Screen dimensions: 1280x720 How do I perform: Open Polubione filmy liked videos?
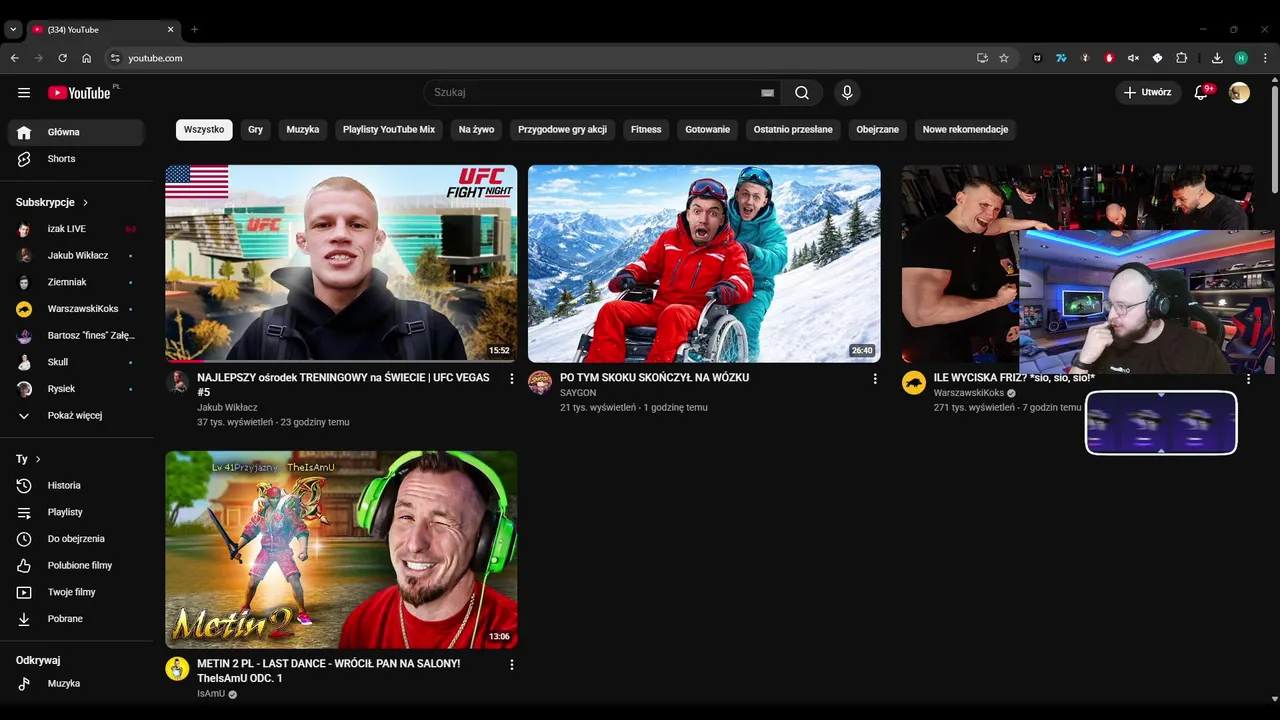76,565
